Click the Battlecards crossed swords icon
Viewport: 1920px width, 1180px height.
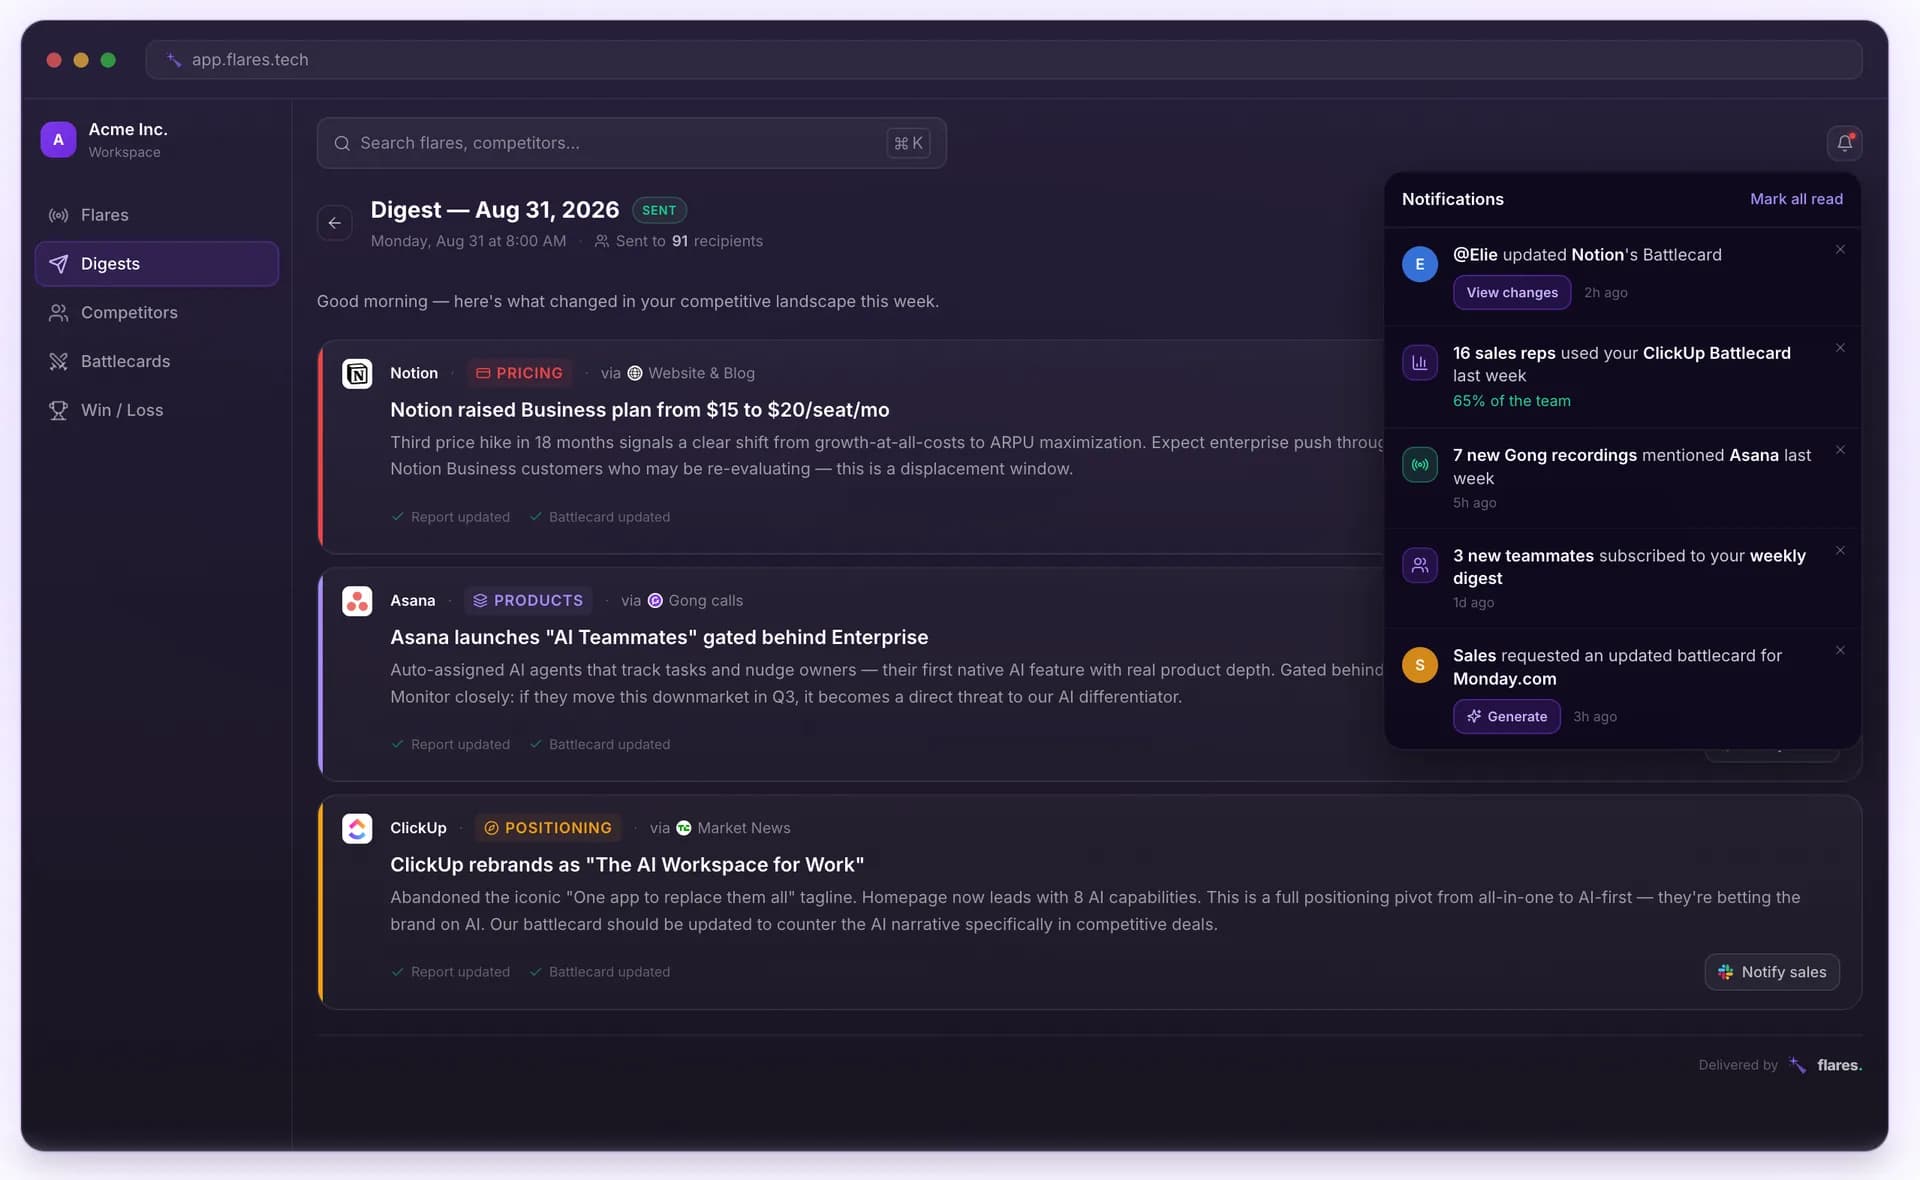click(59, 361)
